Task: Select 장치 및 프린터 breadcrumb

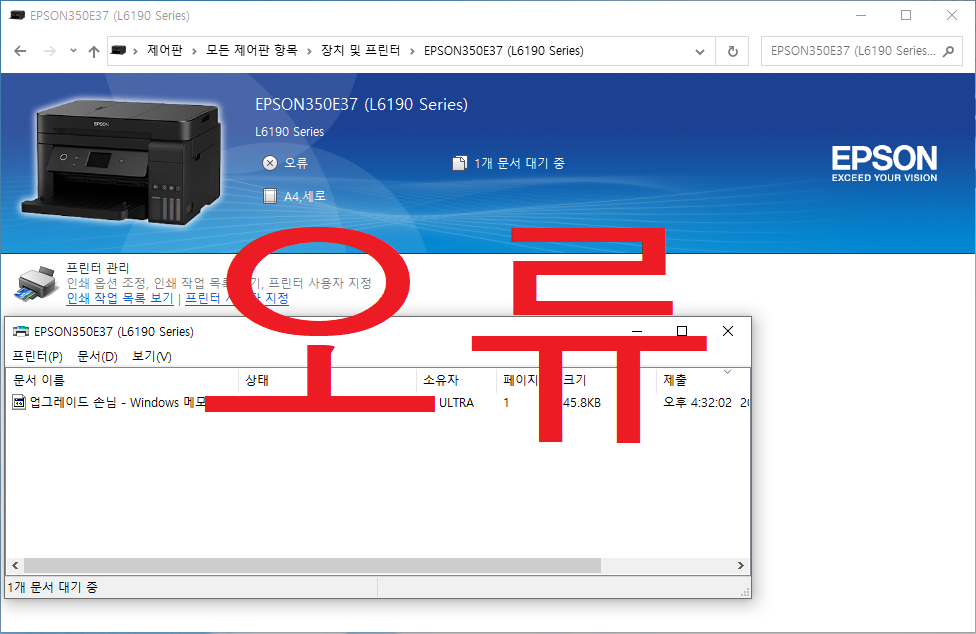Action: pyautogui.click(x=360, y=50)
